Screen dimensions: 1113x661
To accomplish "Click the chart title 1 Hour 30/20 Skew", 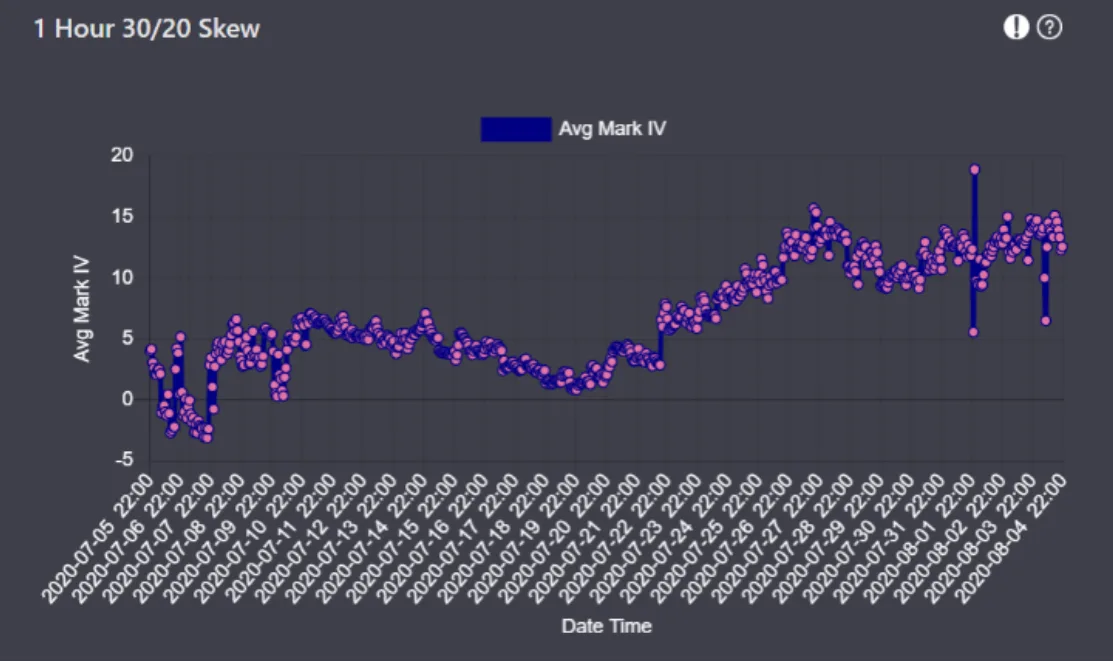I will 147,28.
